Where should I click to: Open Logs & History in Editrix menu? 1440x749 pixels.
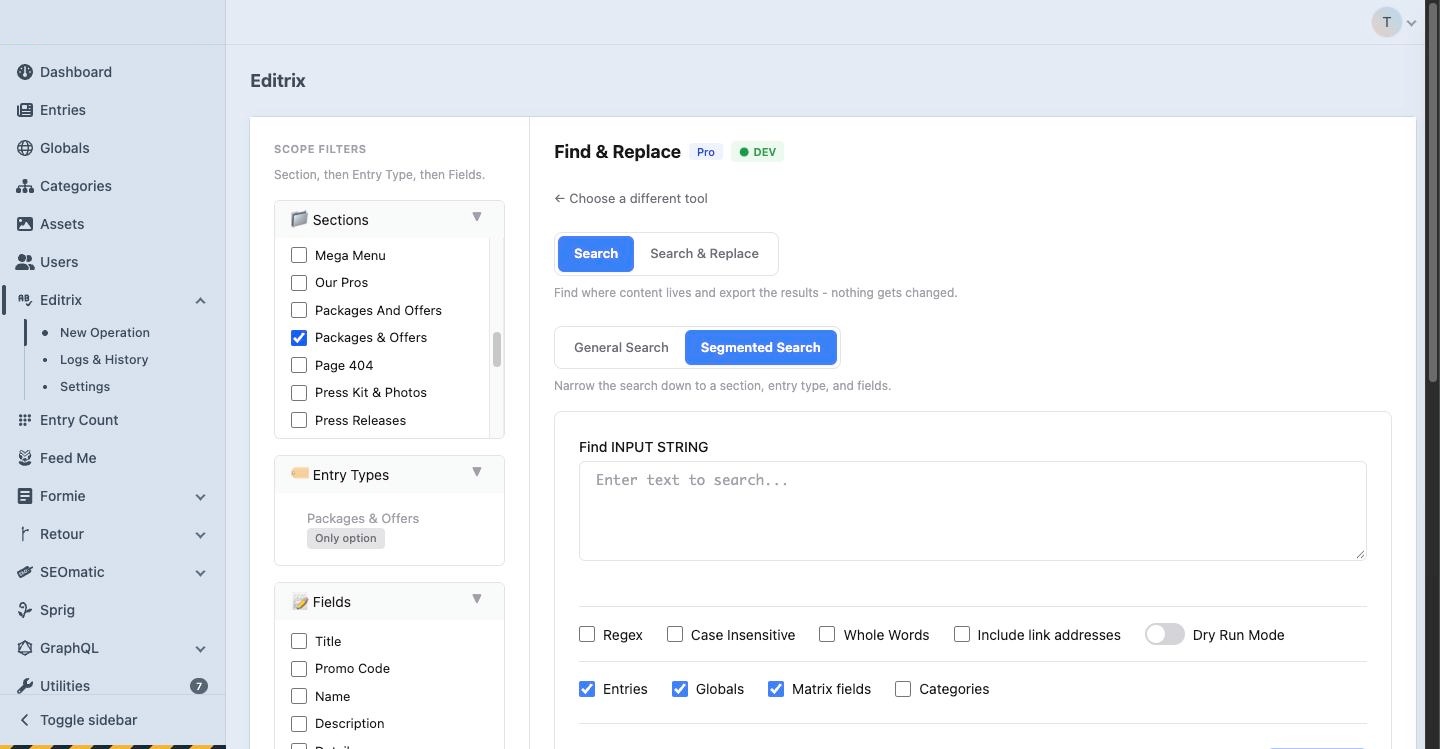[104, 359]
